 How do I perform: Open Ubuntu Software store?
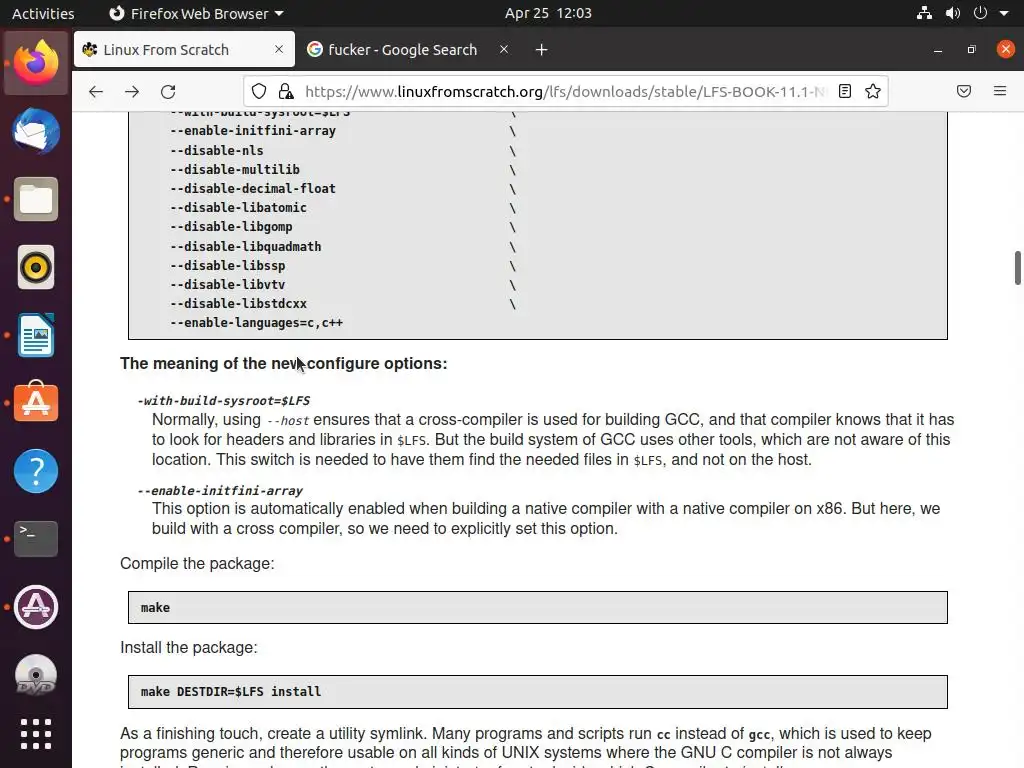pos(36,402)
